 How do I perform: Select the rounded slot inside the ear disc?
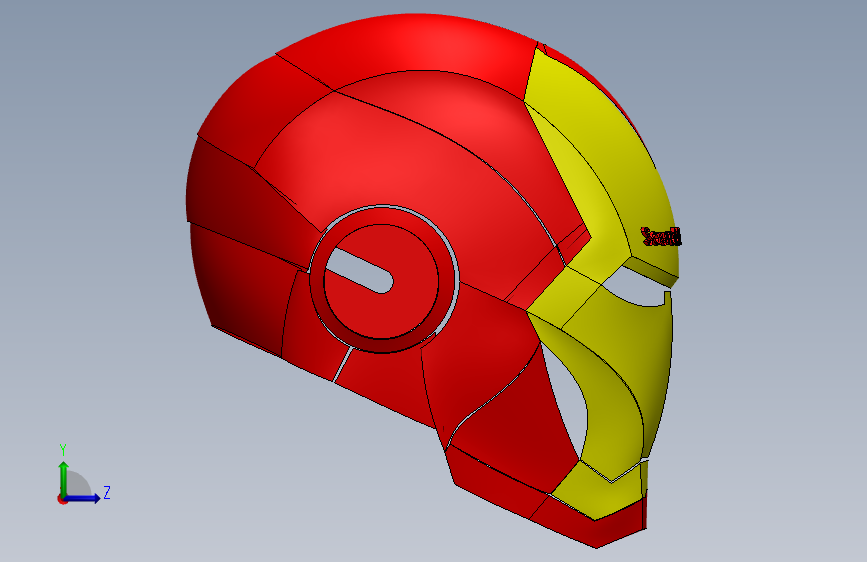point(359,270)
